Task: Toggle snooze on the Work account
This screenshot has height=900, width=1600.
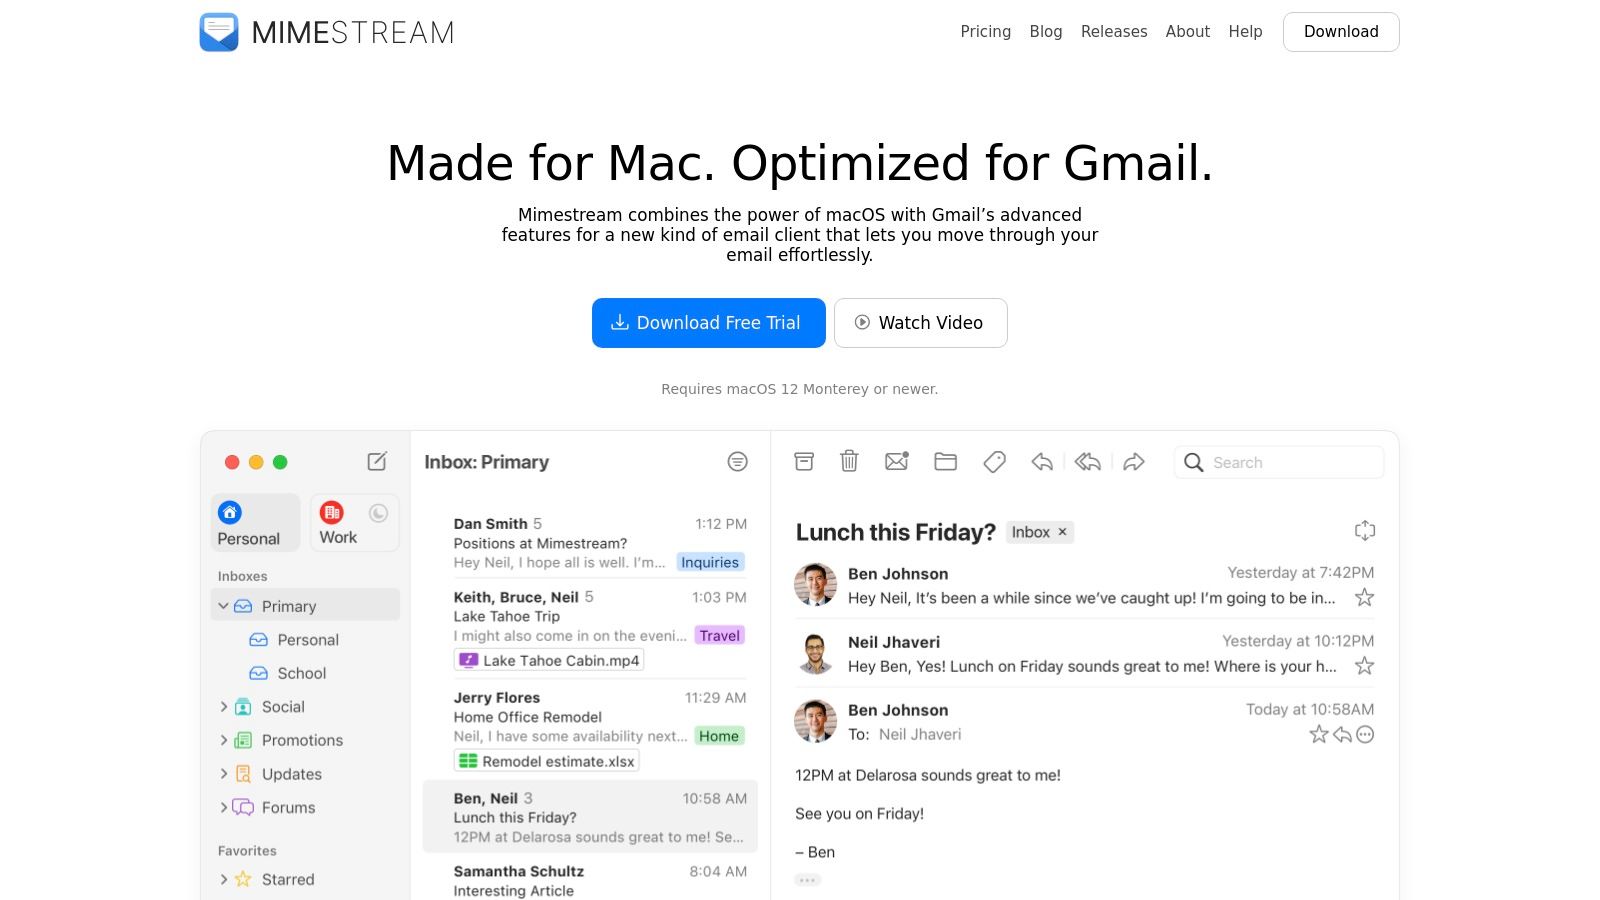Action: pyautogui.click(x=378, y=512)
